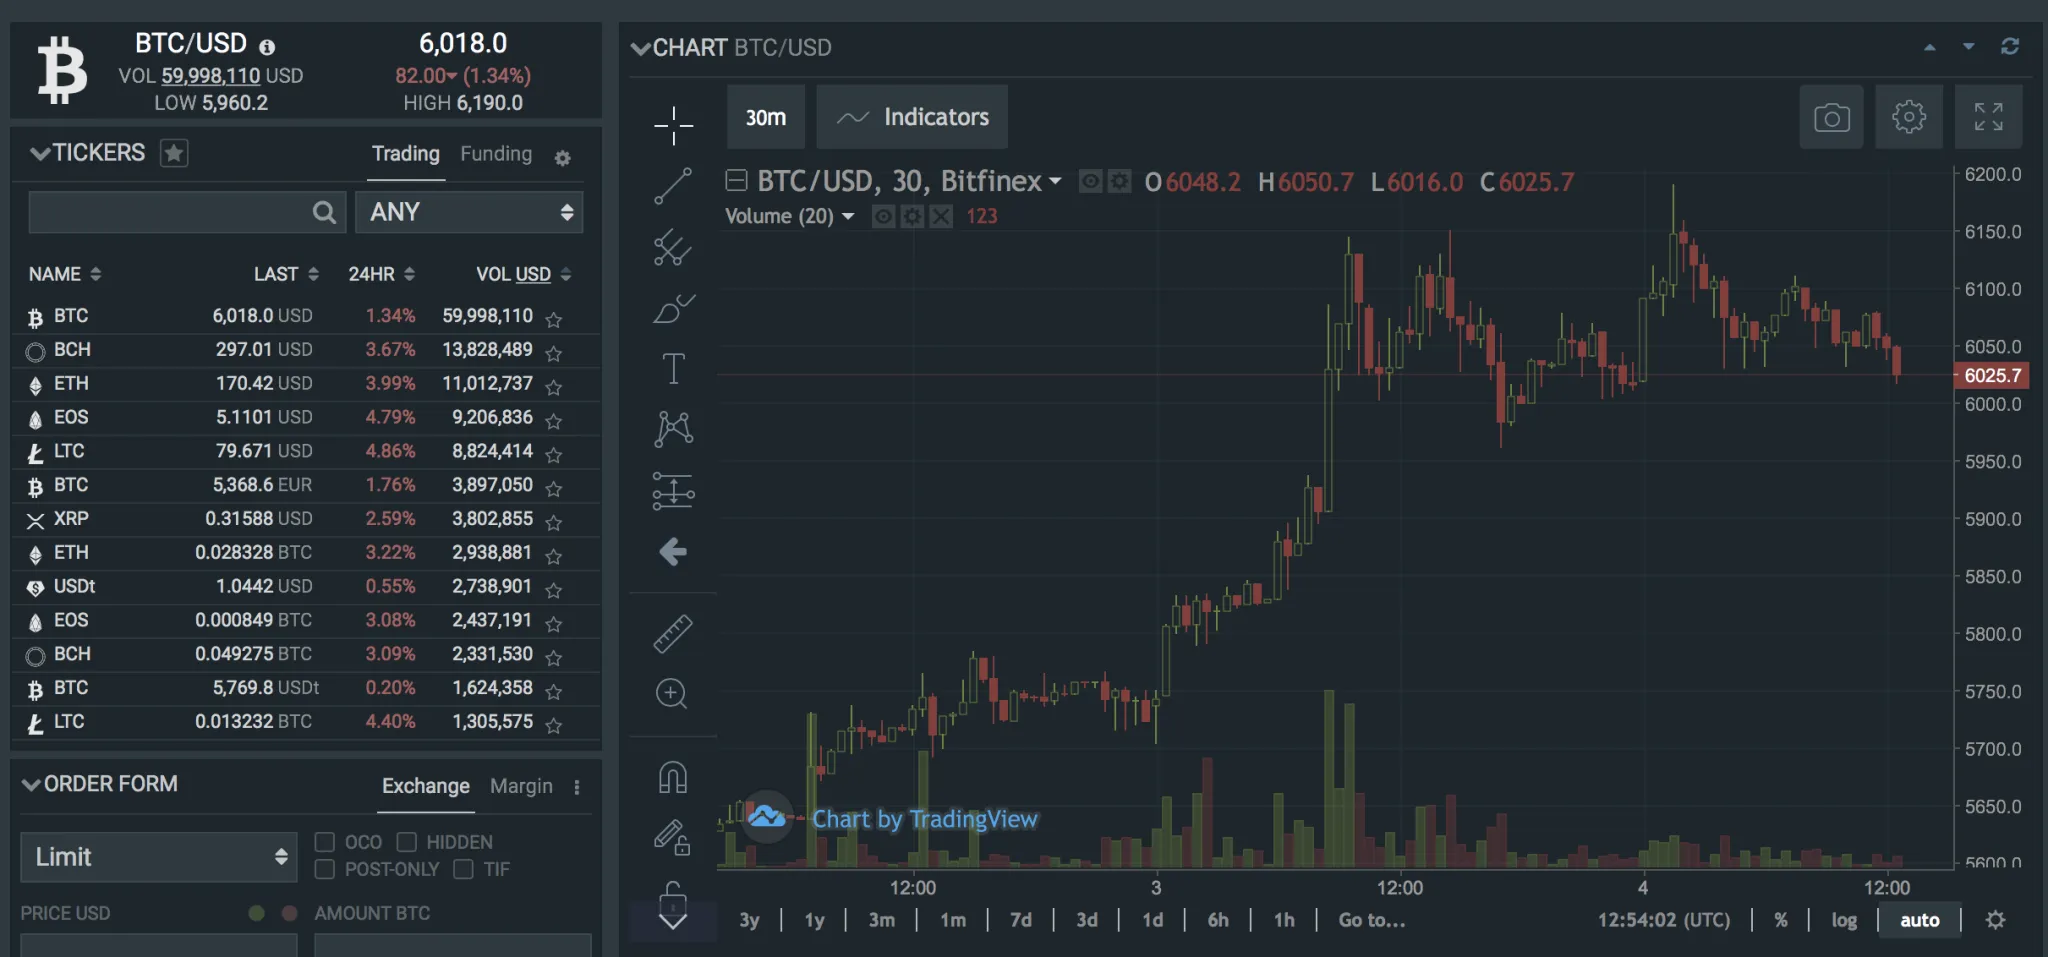Select the ruler measure tool
The width and height of the screenshot is (2048, 957).
click(673, 634)
